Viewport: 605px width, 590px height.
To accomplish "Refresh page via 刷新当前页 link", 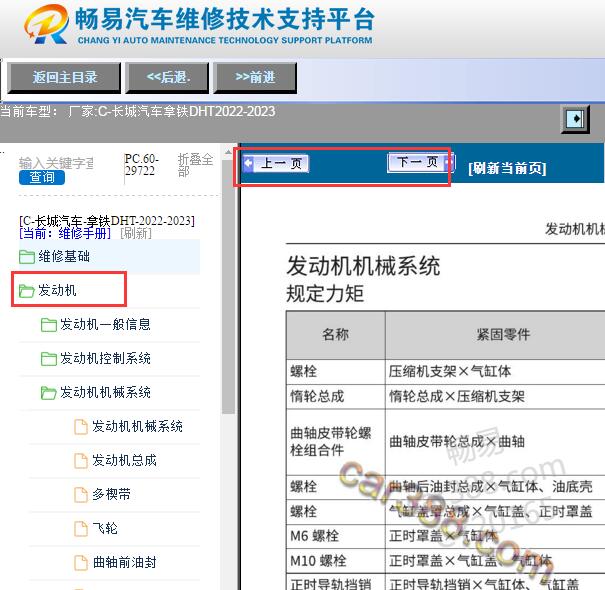I will coord(507,168).
